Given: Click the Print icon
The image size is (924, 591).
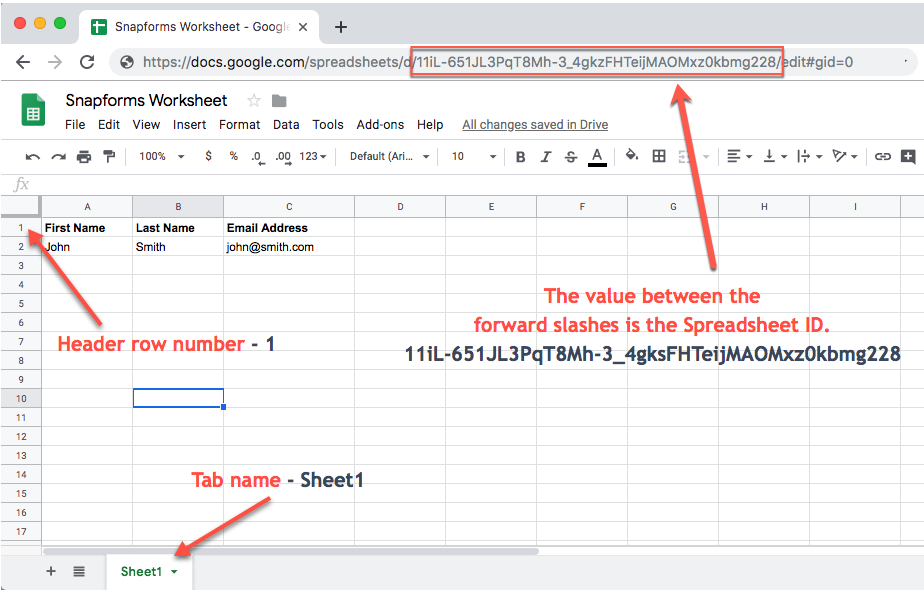Looking at the screenshot, I should (x=84, y=157).
